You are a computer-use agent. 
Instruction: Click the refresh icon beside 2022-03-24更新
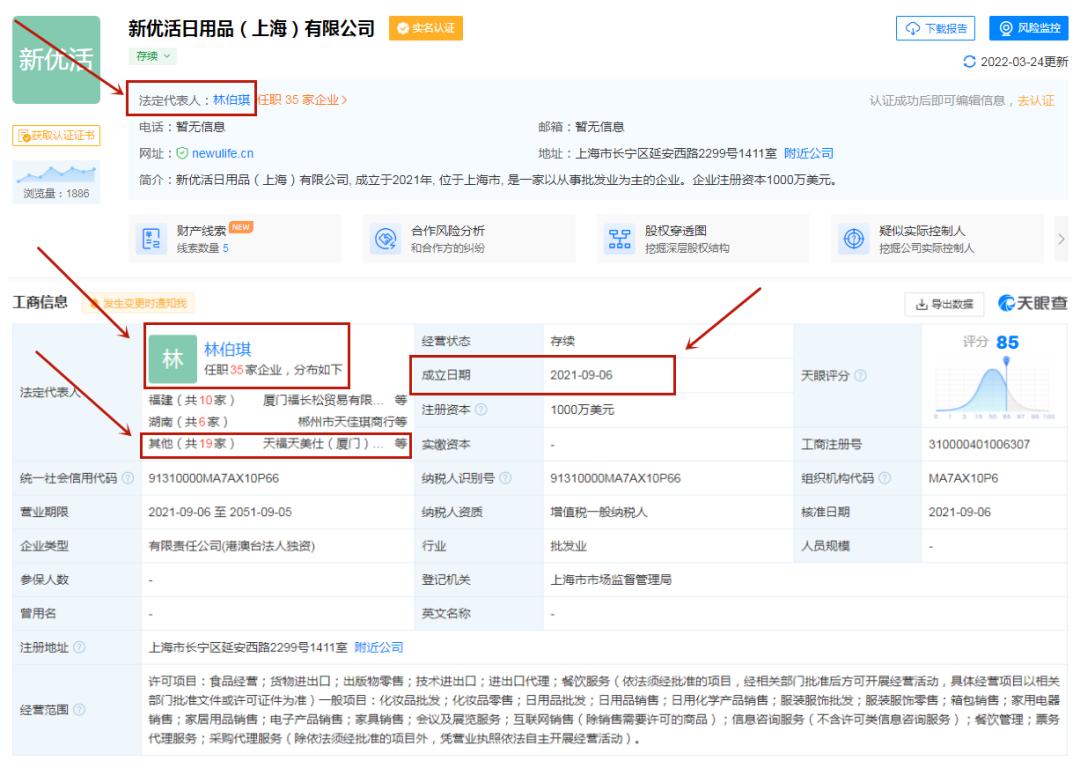pyautogui.click(x=965, y=62)
